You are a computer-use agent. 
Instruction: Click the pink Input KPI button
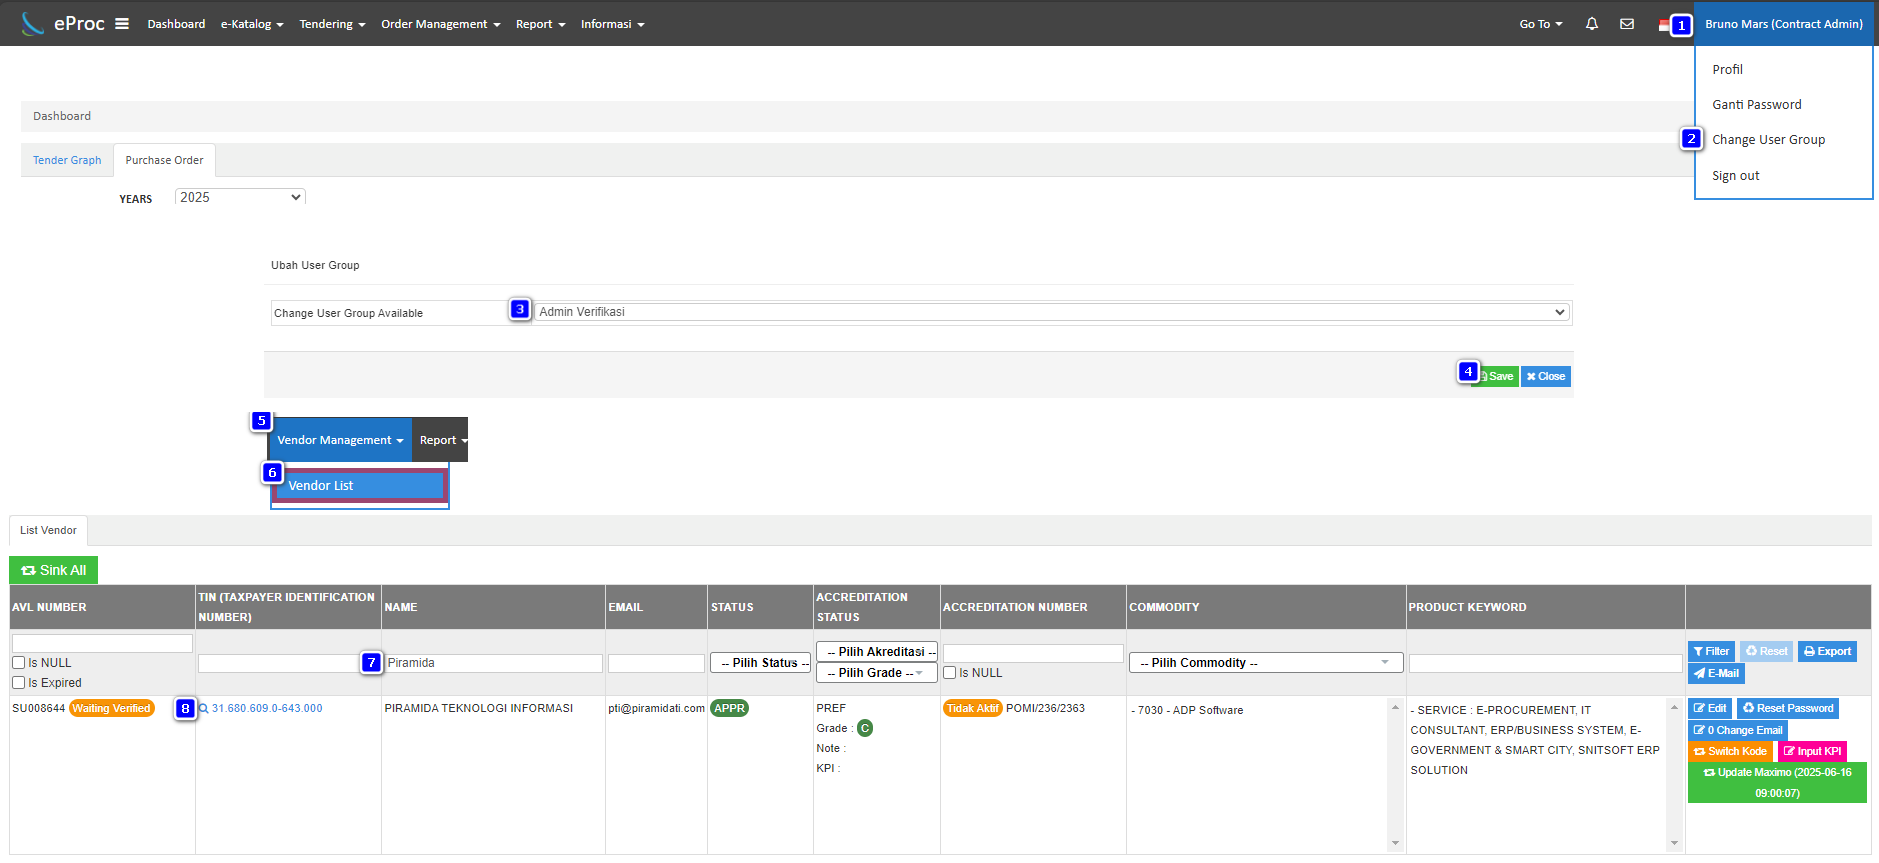click(1812, 751)
